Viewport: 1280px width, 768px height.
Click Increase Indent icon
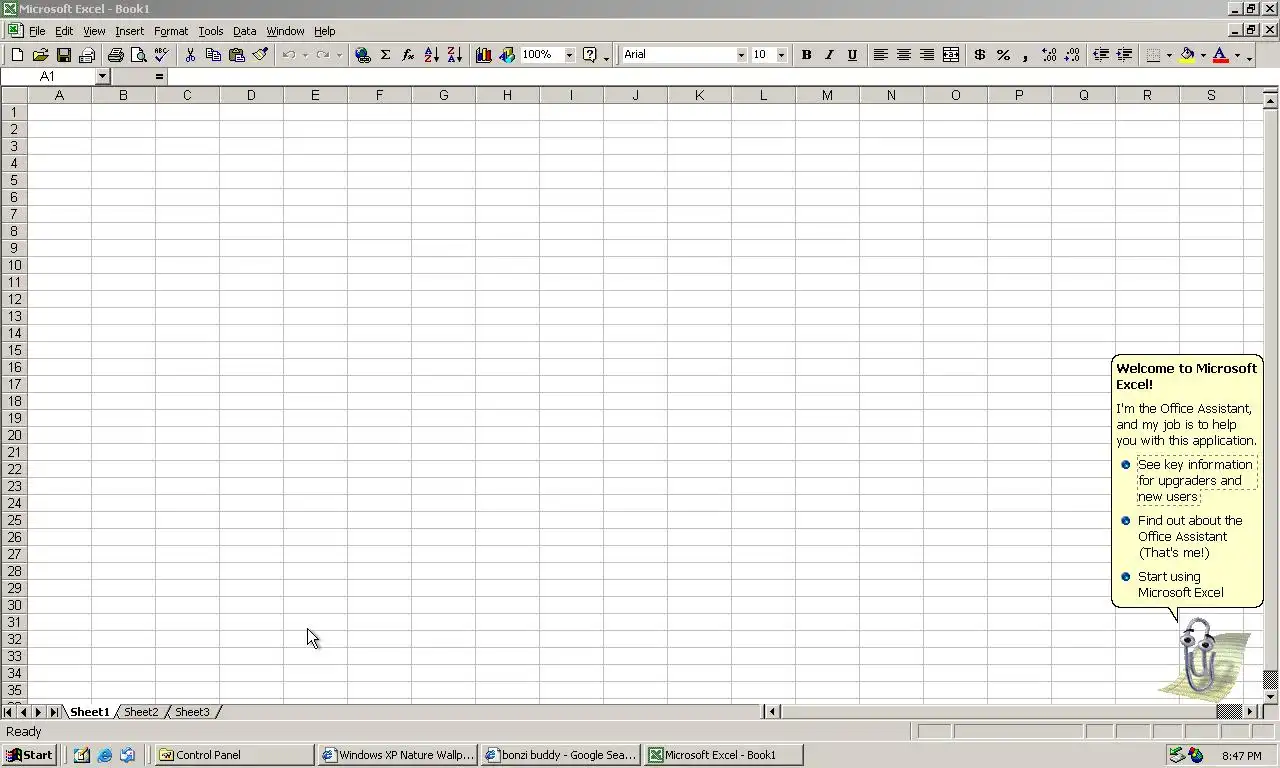pyautogui.click(x=1124, y=55)
